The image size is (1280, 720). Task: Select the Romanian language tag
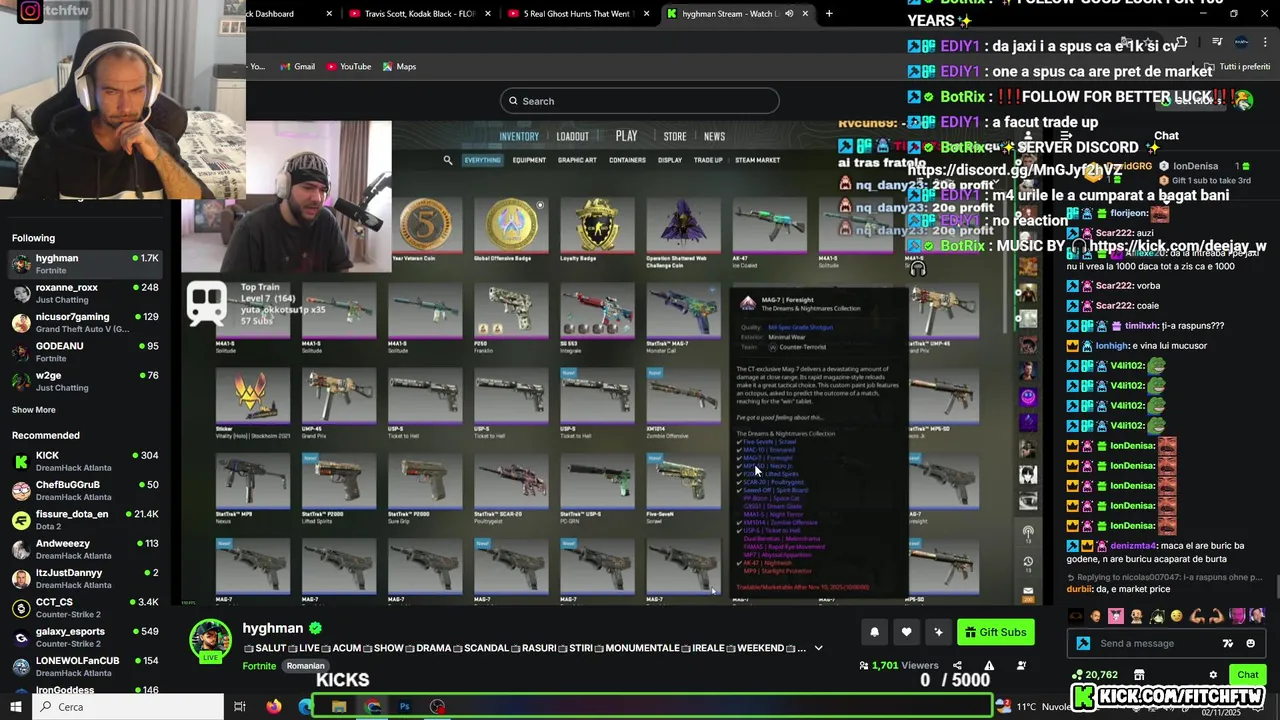[x=305, y=666]
